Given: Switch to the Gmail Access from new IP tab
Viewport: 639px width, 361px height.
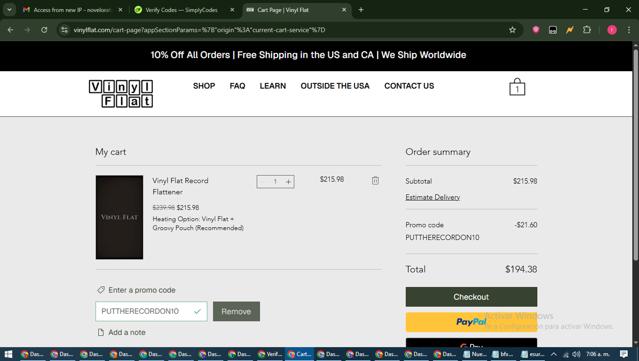Looking at the screenshot, I should [x=72, y=10].
